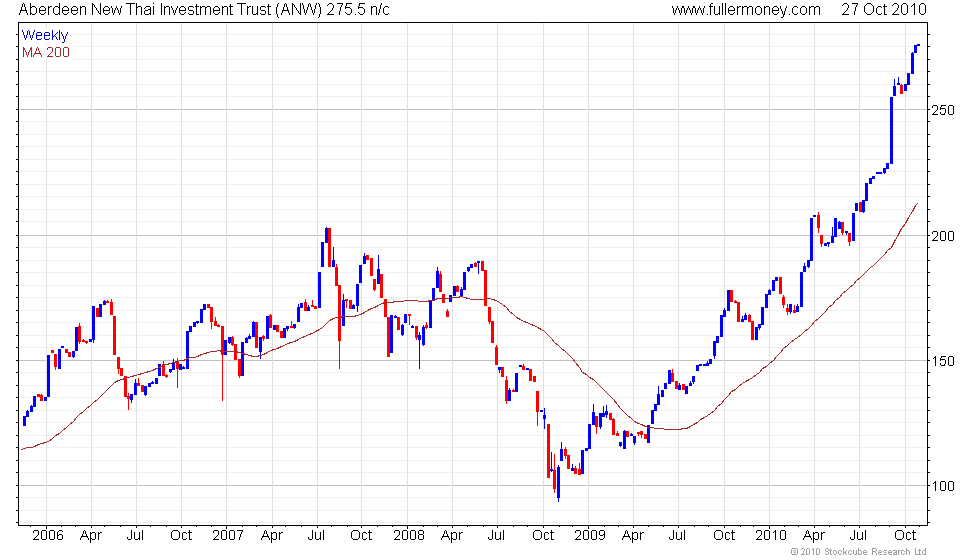The image size is (980, 560).
Task: Click the 2006 year label on the time axis
Action: tap(48, 535)
